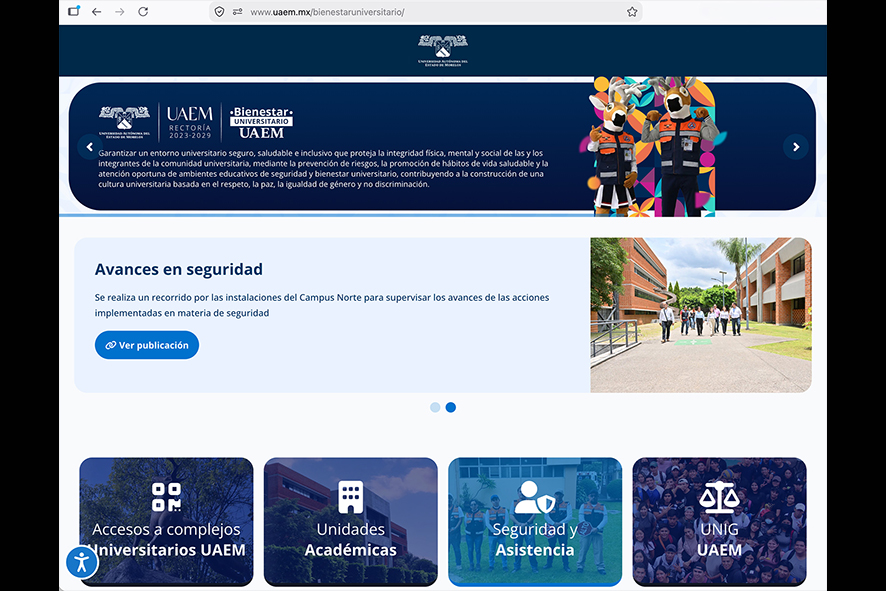The height and width of the screenshot is (591, 886).
Task: Open the shield tracking protection icon
Action: (220, 12)
